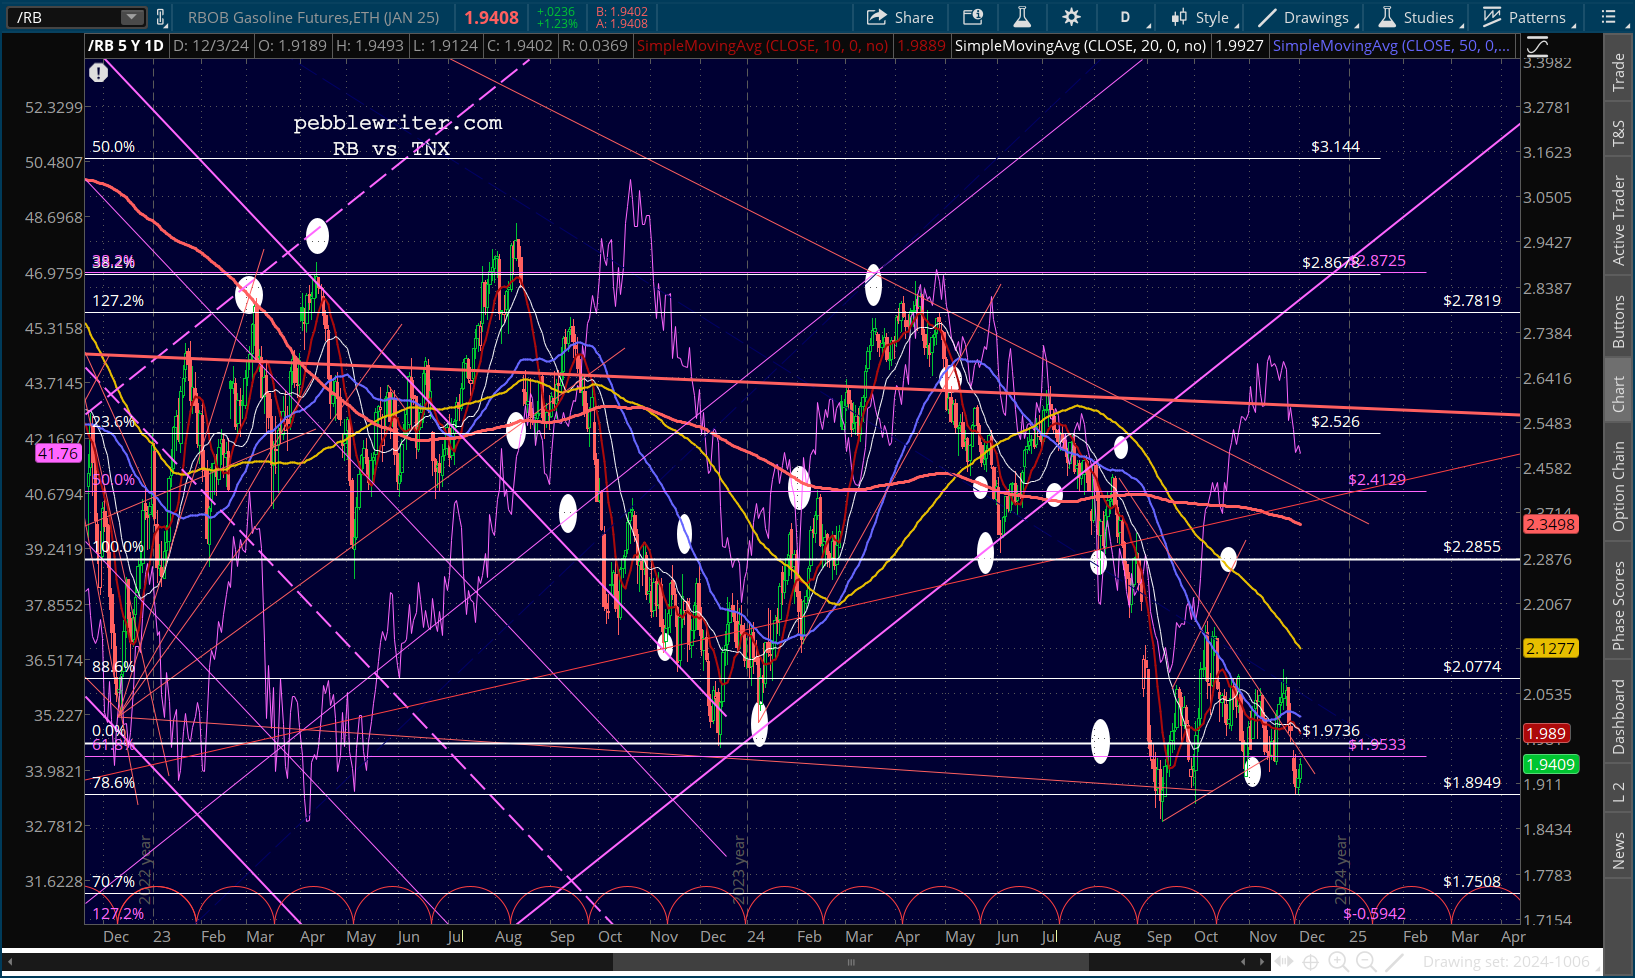This screenshot has height=978, width=1635.
Task: Click the zoom in magnifier icon
Action: pyautogui.click(x=1338, y=962)
